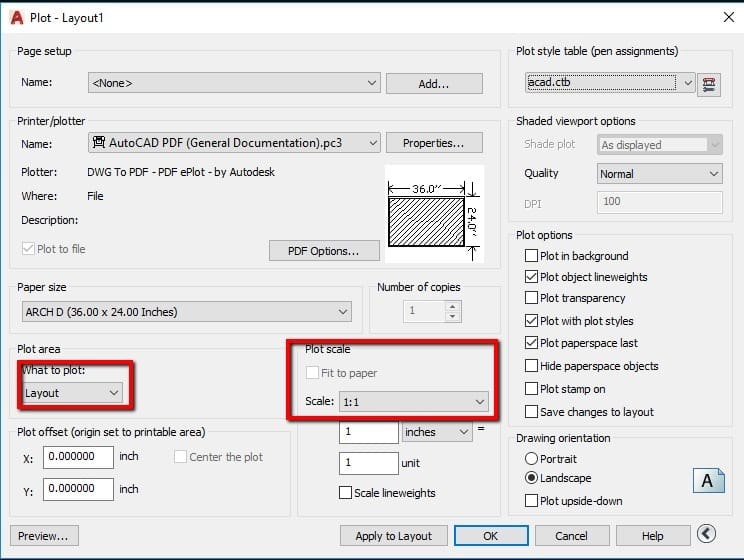The width and height of the screenshot is (744, 560).
Task: Open the Scale 1:1 dropdown
Action: pyautogui.click(x=413, y=401)
